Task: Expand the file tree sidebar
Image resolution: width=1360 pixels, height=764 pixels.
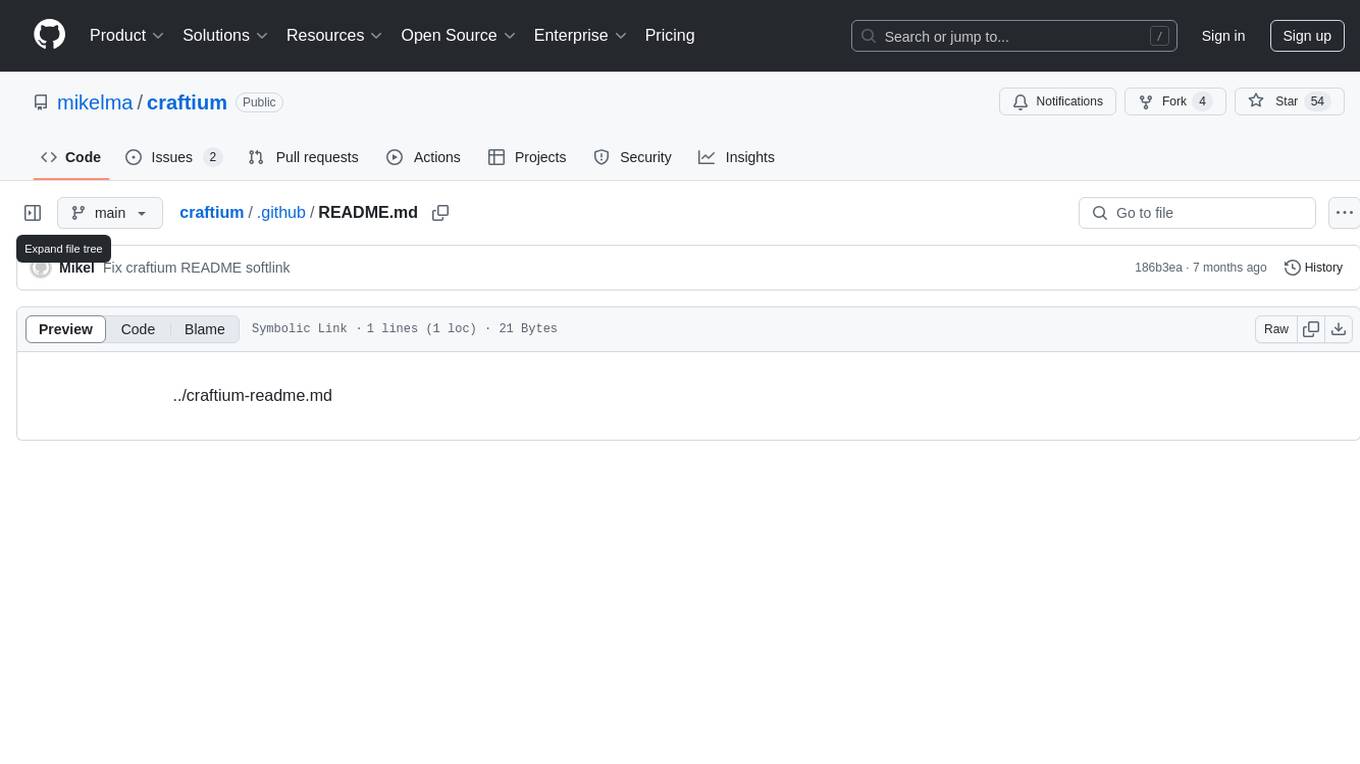Action: click(x=33, y=213)
